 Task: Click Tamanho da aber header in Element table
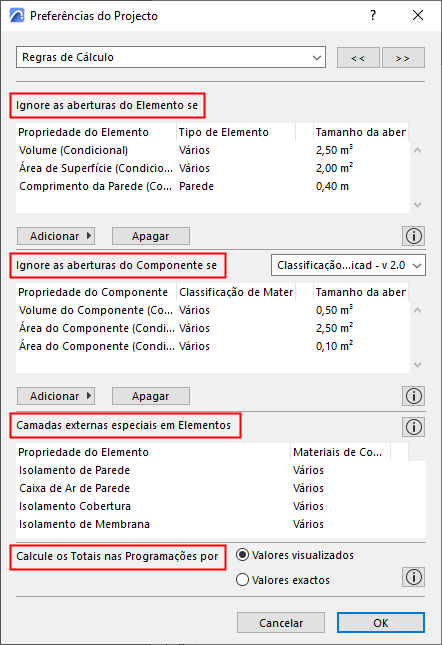click(361, 132)
